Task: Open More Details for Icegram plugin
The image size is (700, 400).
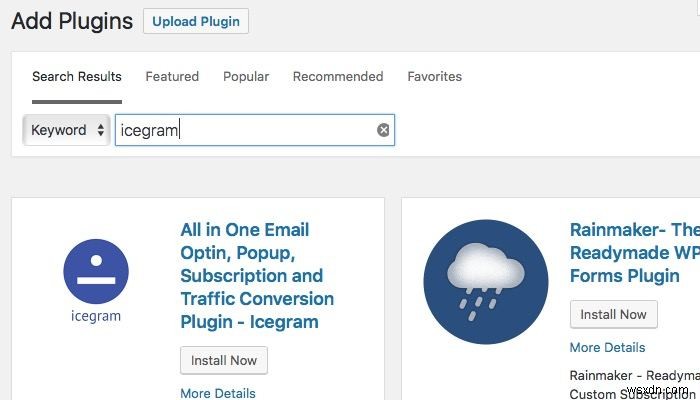Action: [x=218, y=393]
